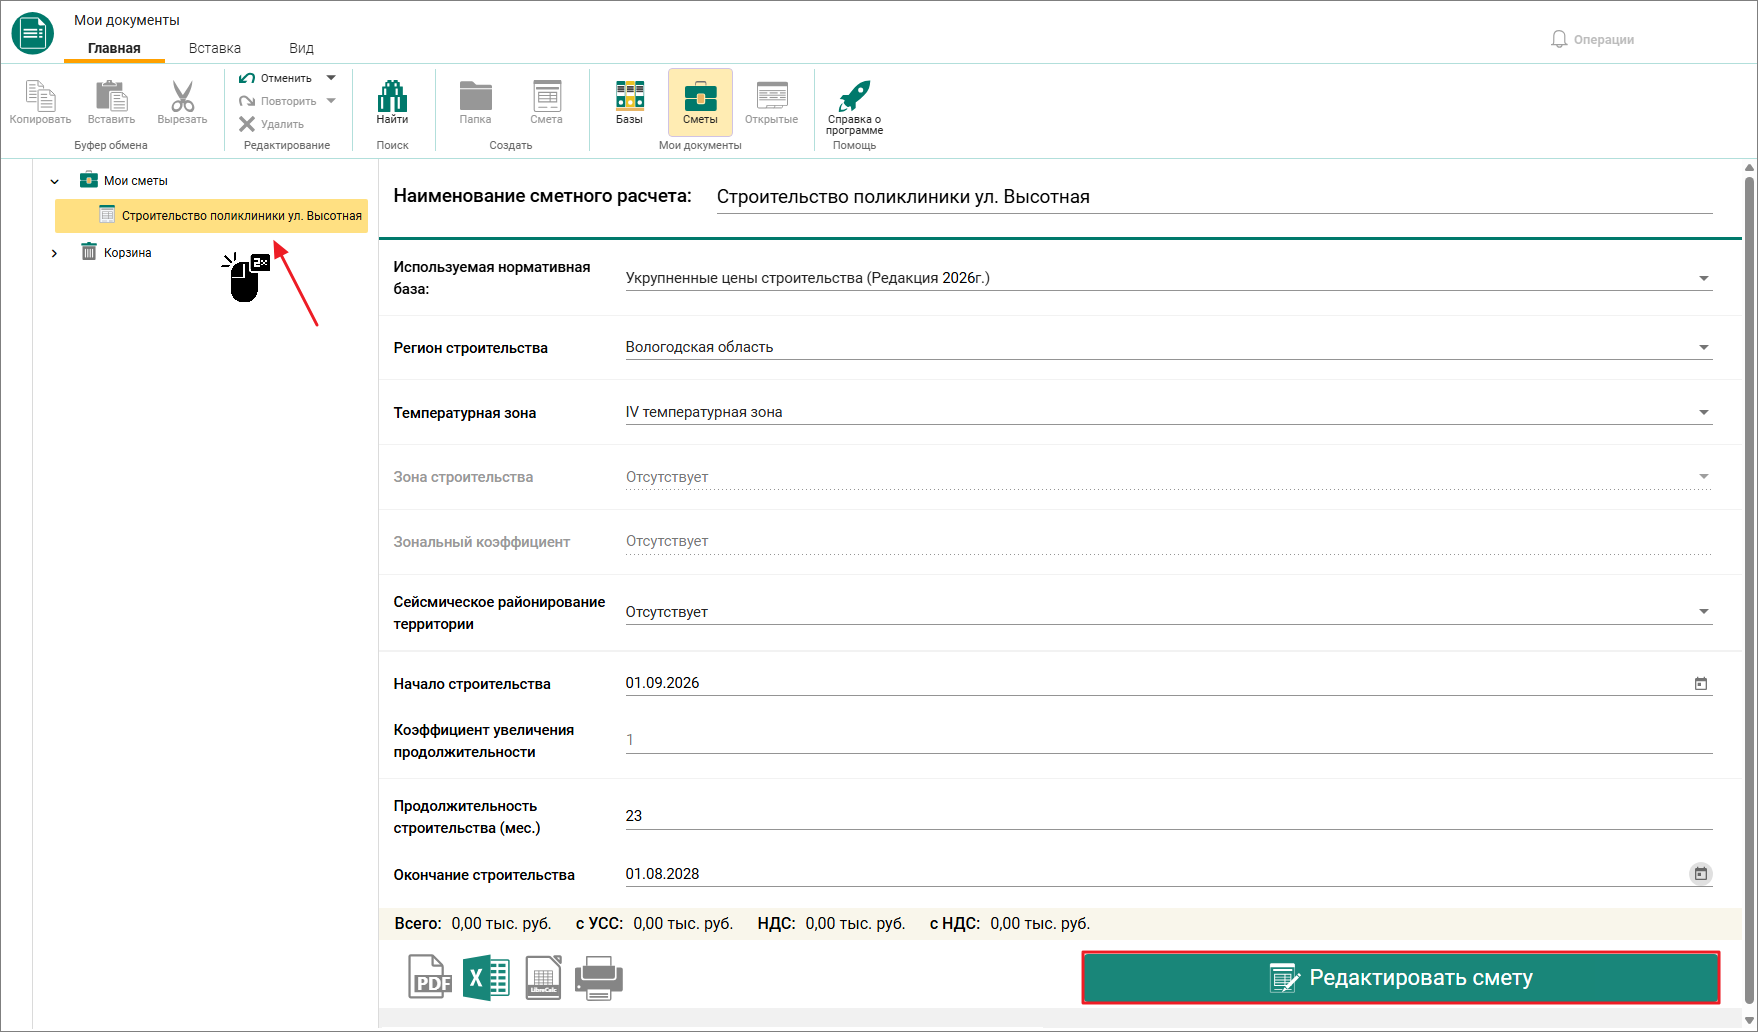The width and height of the screenshot is (1758, 1032).
Task: Expand the Регион строительства dropdown
Action: 1704,348
